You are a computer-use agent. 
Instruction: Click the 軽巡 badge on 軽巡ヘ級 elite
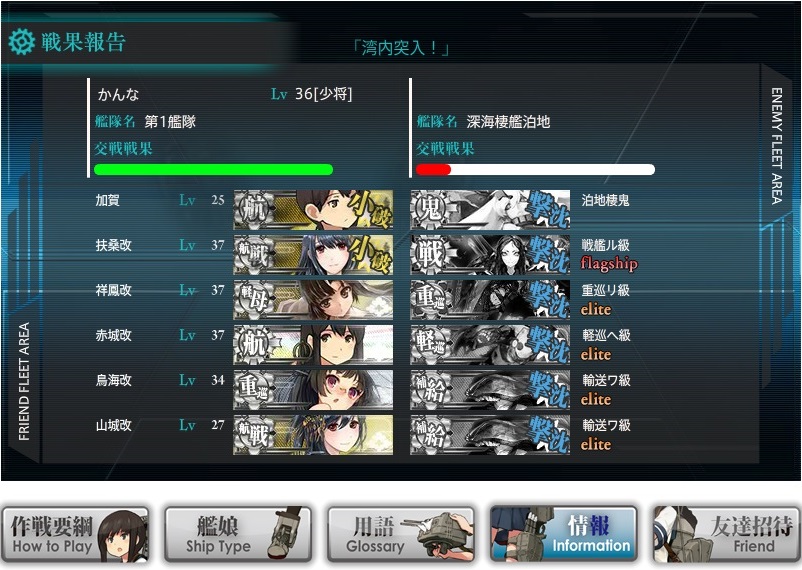430,344
